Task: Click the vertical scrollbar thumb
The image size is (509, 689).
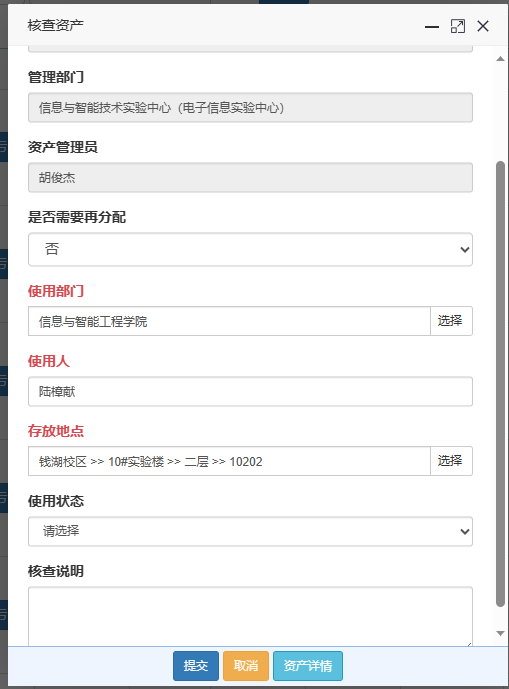Action: coord(500,384)
